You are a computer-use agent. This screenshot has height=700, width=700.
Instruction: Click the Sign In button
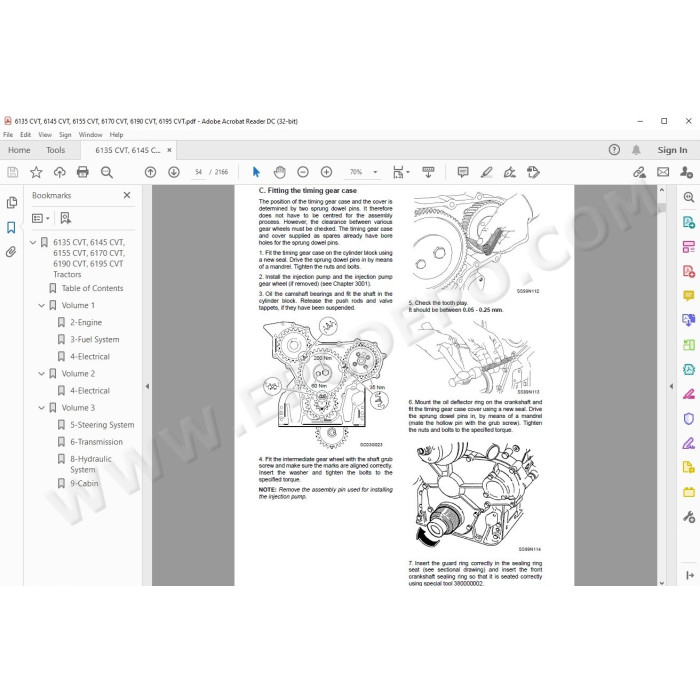[x=672, y=150]
